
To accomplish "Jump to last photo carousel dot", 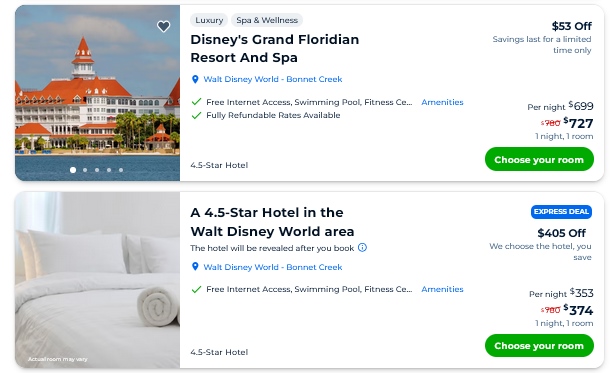I will (121, 170).
